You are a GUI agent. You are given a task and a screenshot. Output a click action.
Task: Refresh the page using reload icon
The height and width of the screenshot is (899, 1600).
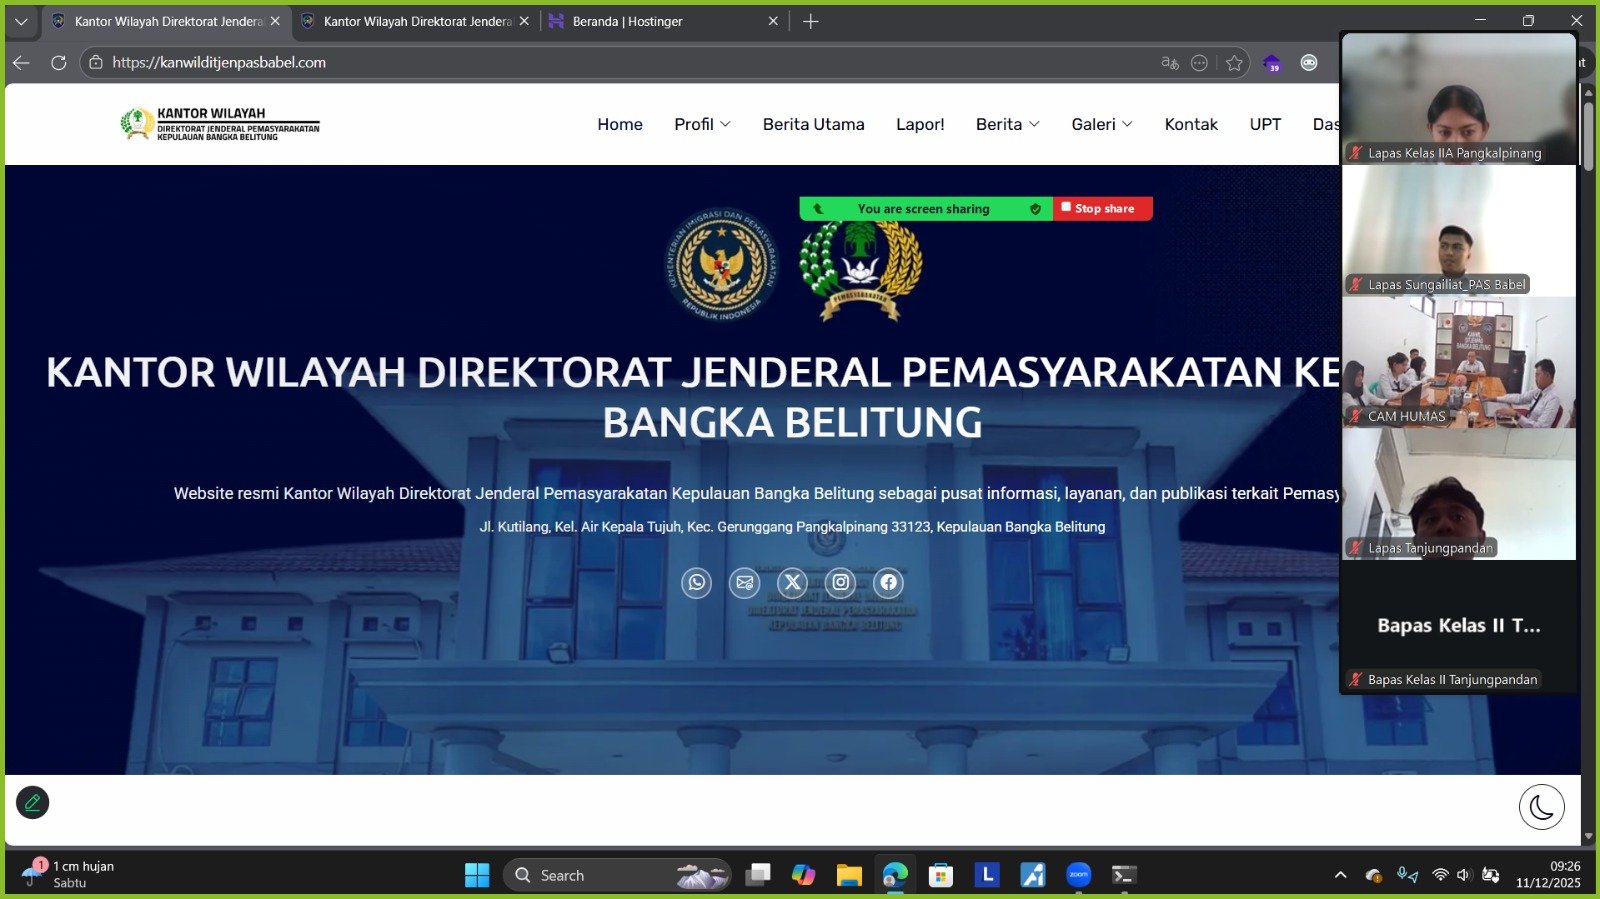click(x=59, y=63)
